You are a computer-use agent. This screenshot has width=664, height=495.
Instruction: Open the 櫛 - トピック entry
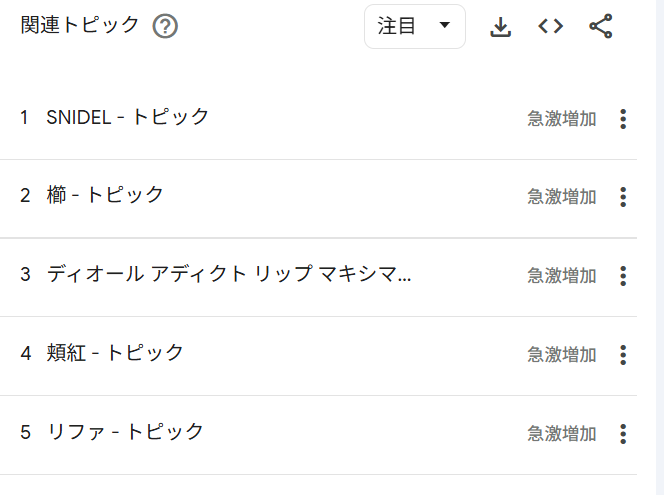click(105, 195)
